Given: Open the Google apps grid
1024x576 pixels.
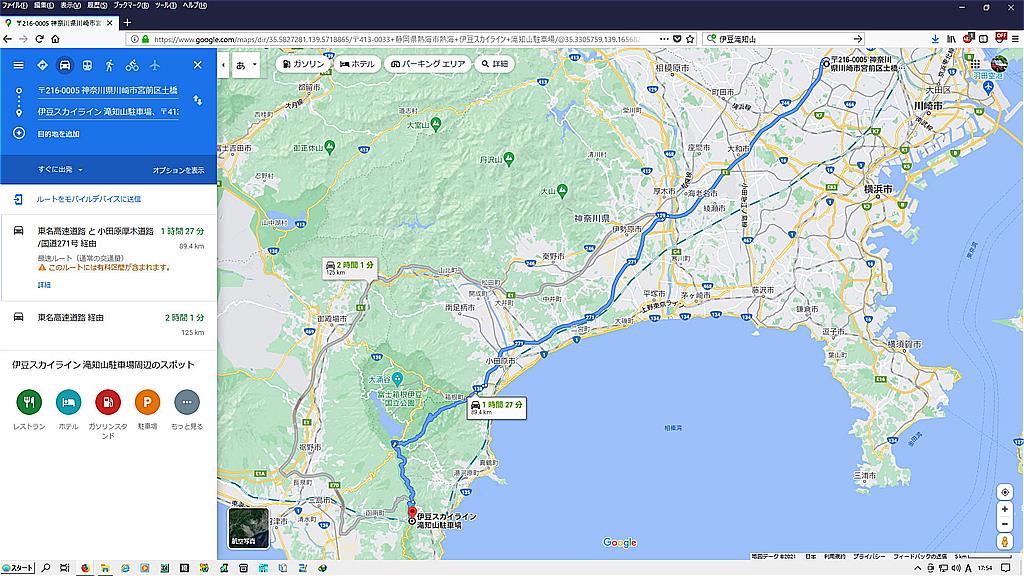Looking at the screenshot, I should click(x=975, y=64).
